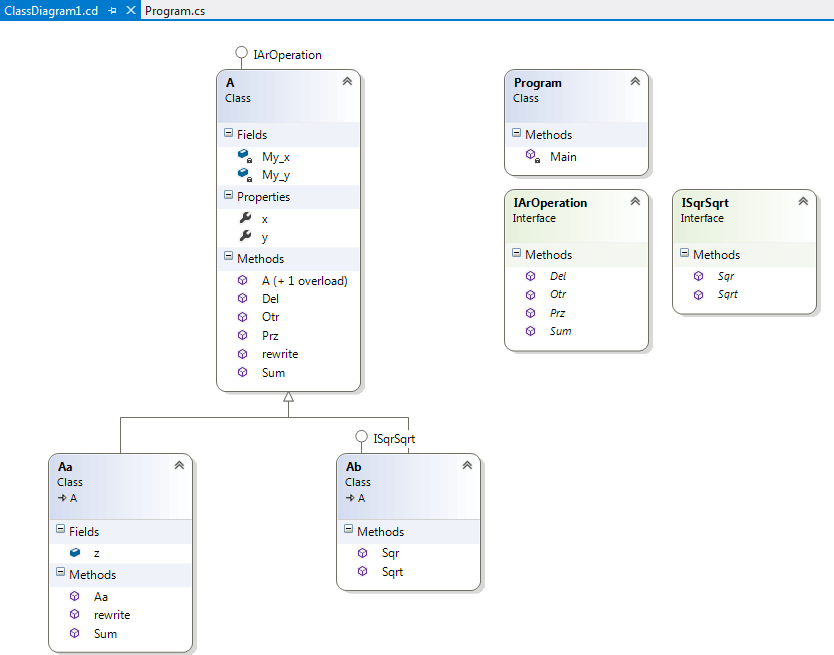This screenshot has width=834, height=655.
Task: Collapse the ISqrSqrt interface chevron
Action: click(x=803, y=201)
